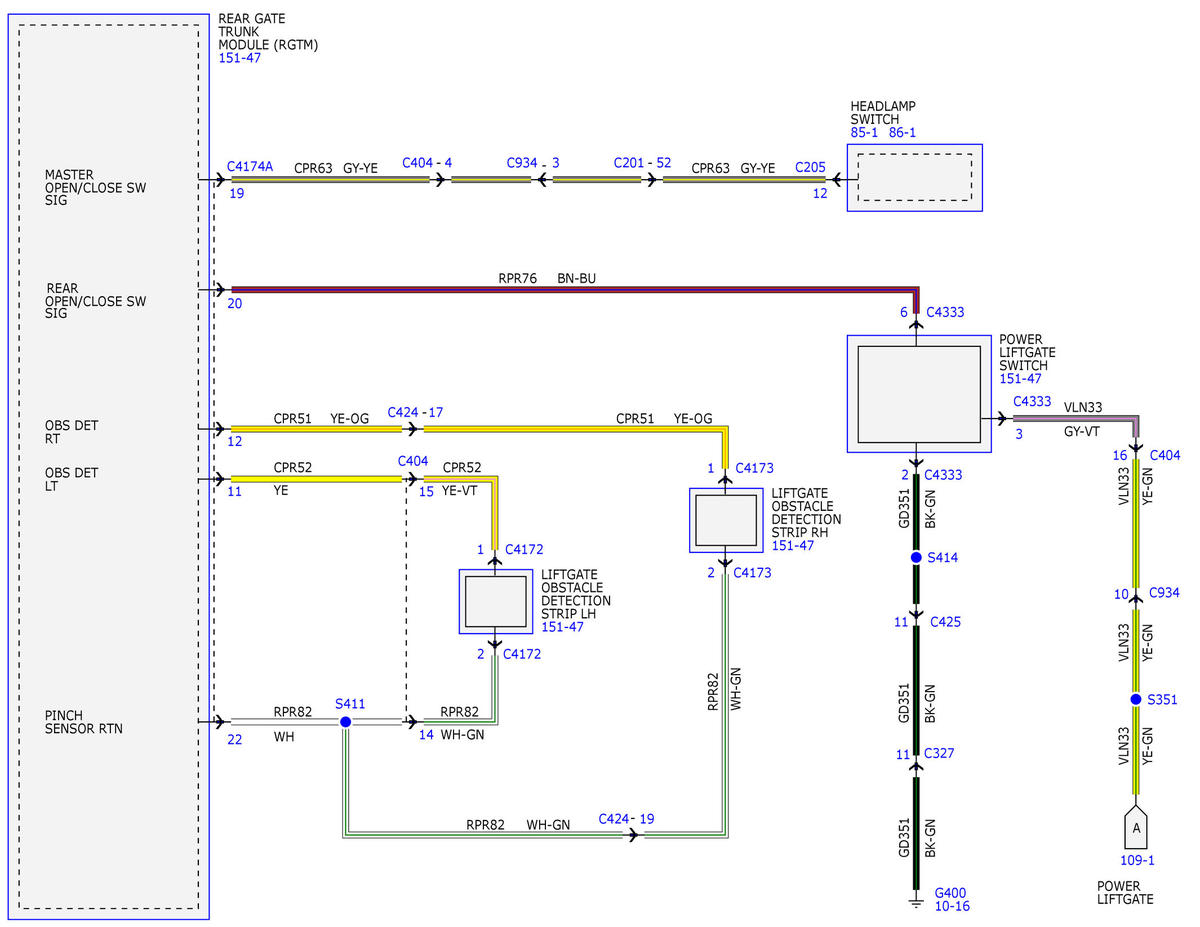Select the C425 connector label
The height and width of the screenshot is (927, 1200).
[x=945, y=622]
